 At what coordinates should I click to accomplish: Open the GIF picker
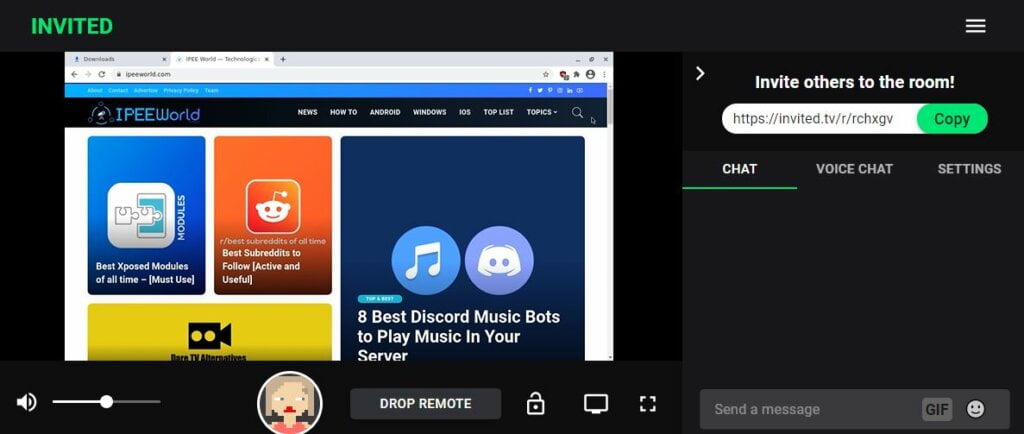click(x=937, y=409)
